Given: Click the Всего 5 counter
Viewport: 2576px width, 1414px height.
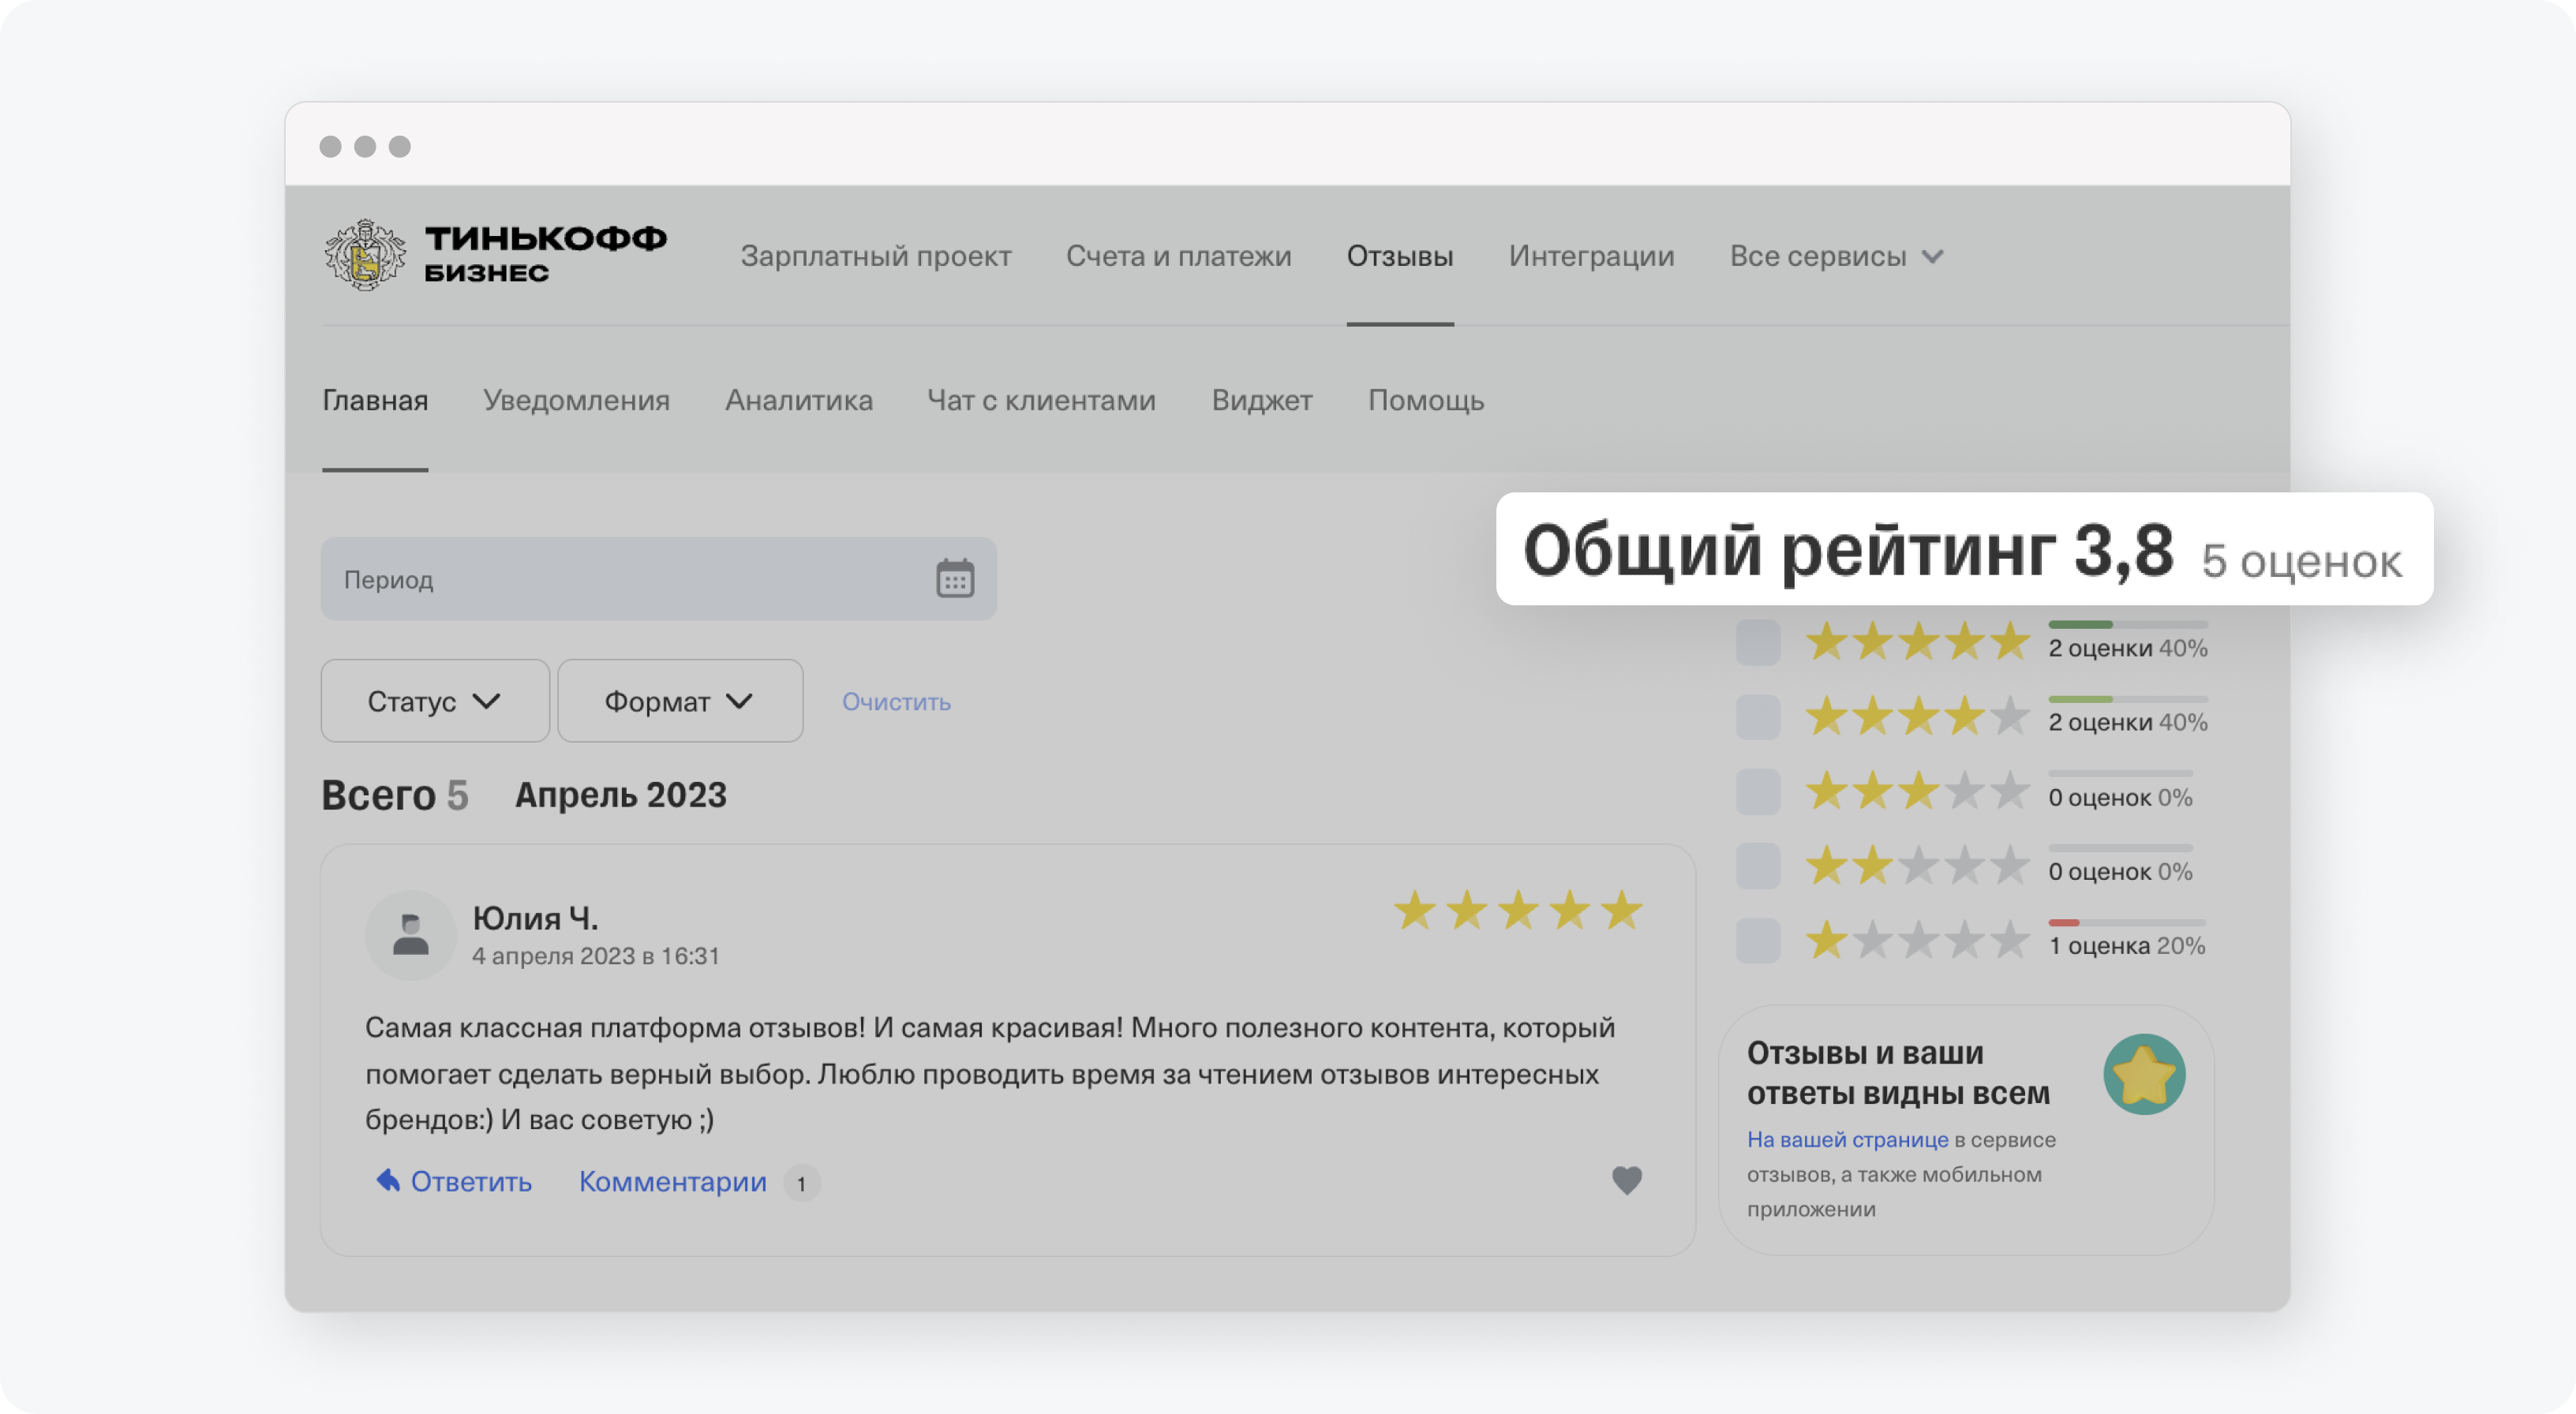Looking at the screenshot, I should coord(394,795).
